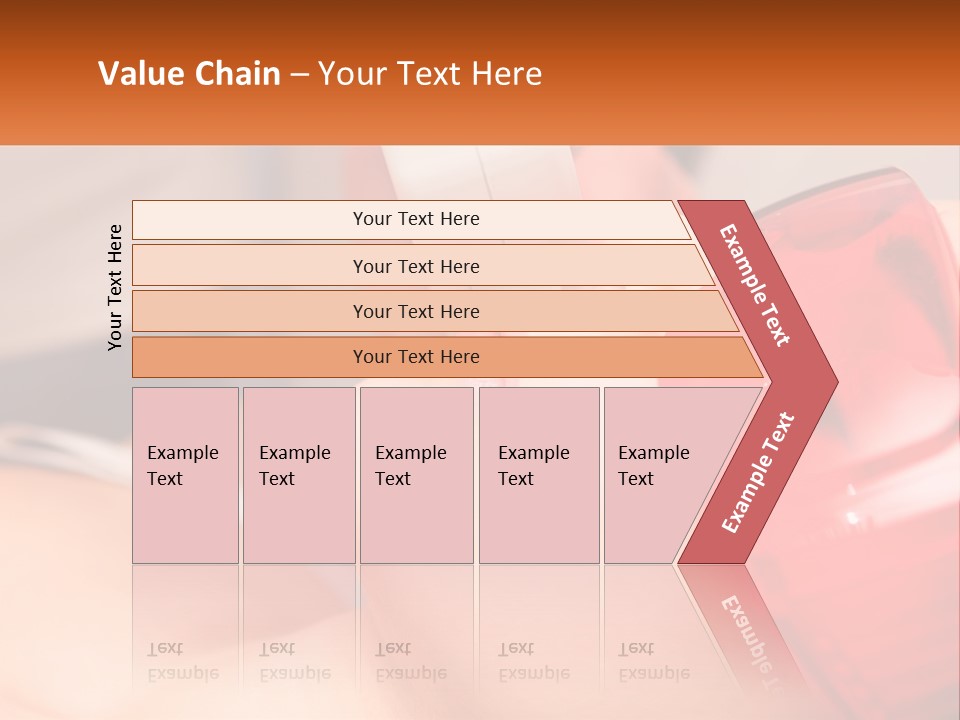Click the vertical 'Your Text Here' side label
960x720 pixels.
115,287
